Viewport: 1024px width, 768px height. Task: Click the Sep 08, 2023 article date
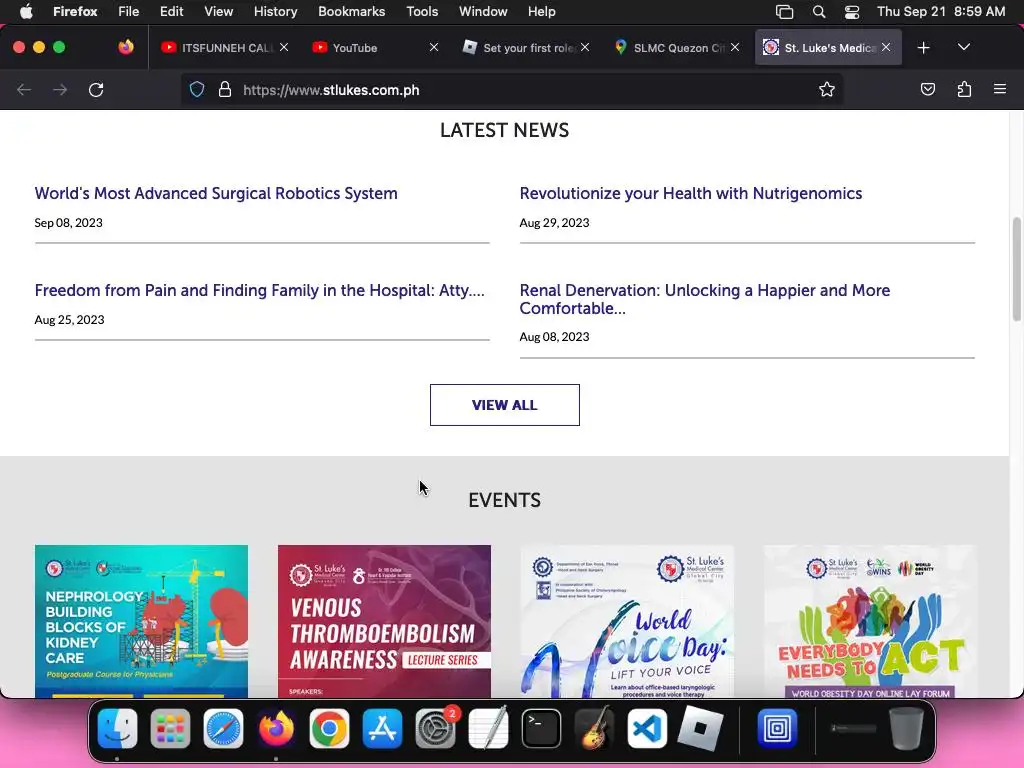(x=69, y=223)
